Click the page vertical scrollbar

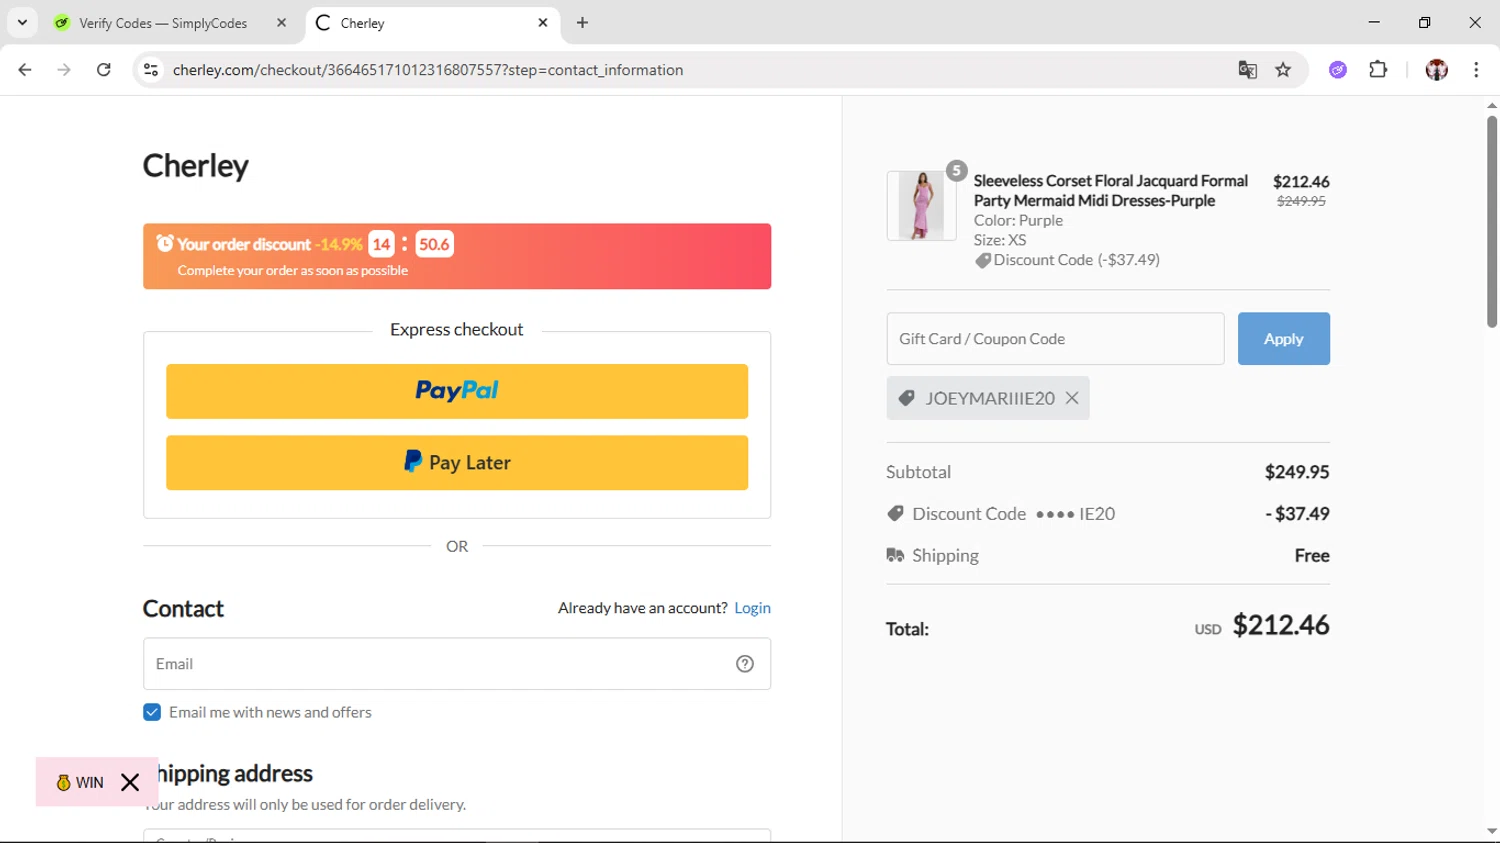(x=1491, y=221)
